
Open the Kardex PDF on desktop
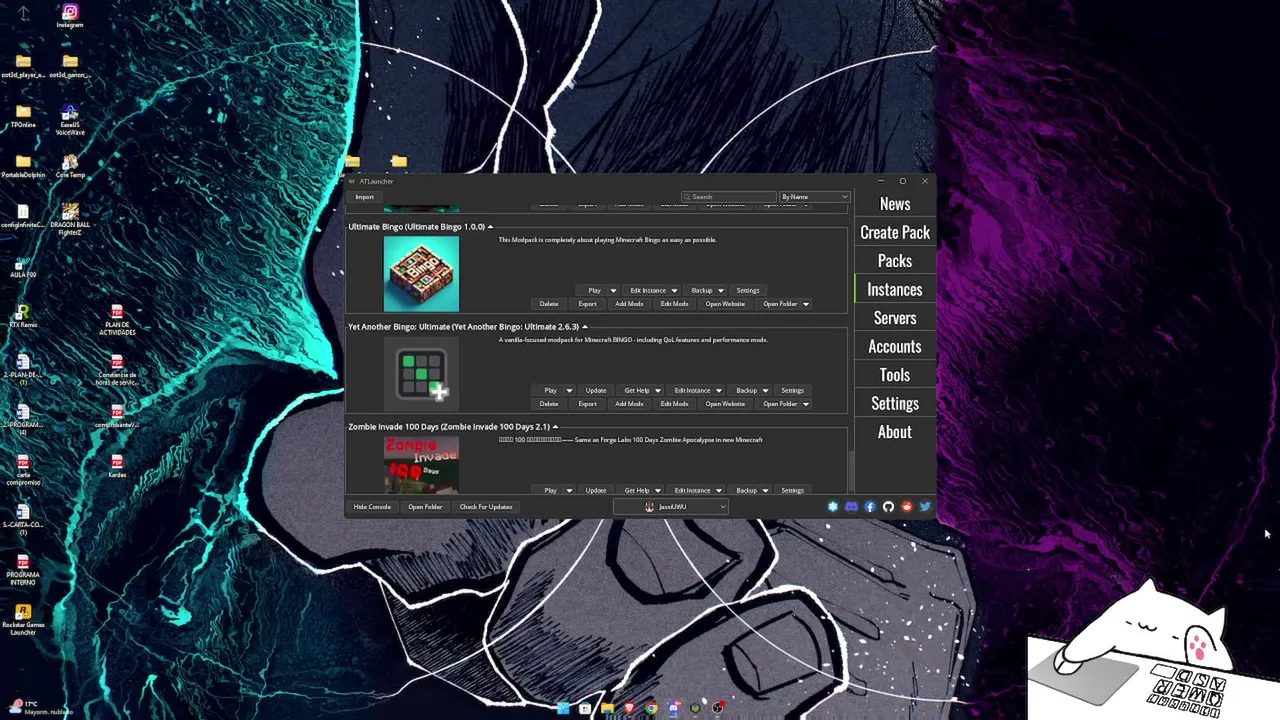pos(117,466)
